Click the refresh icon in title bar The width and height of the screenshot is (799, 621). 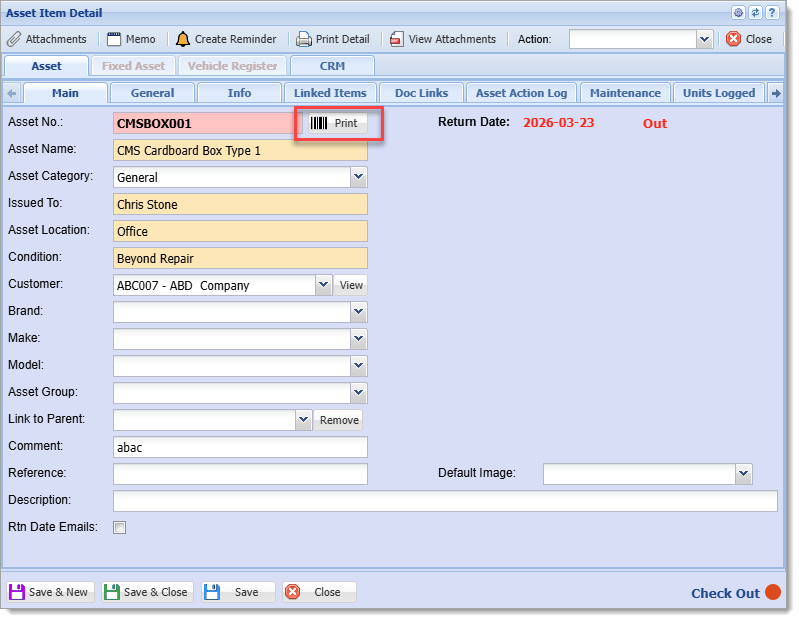point(756,13)
